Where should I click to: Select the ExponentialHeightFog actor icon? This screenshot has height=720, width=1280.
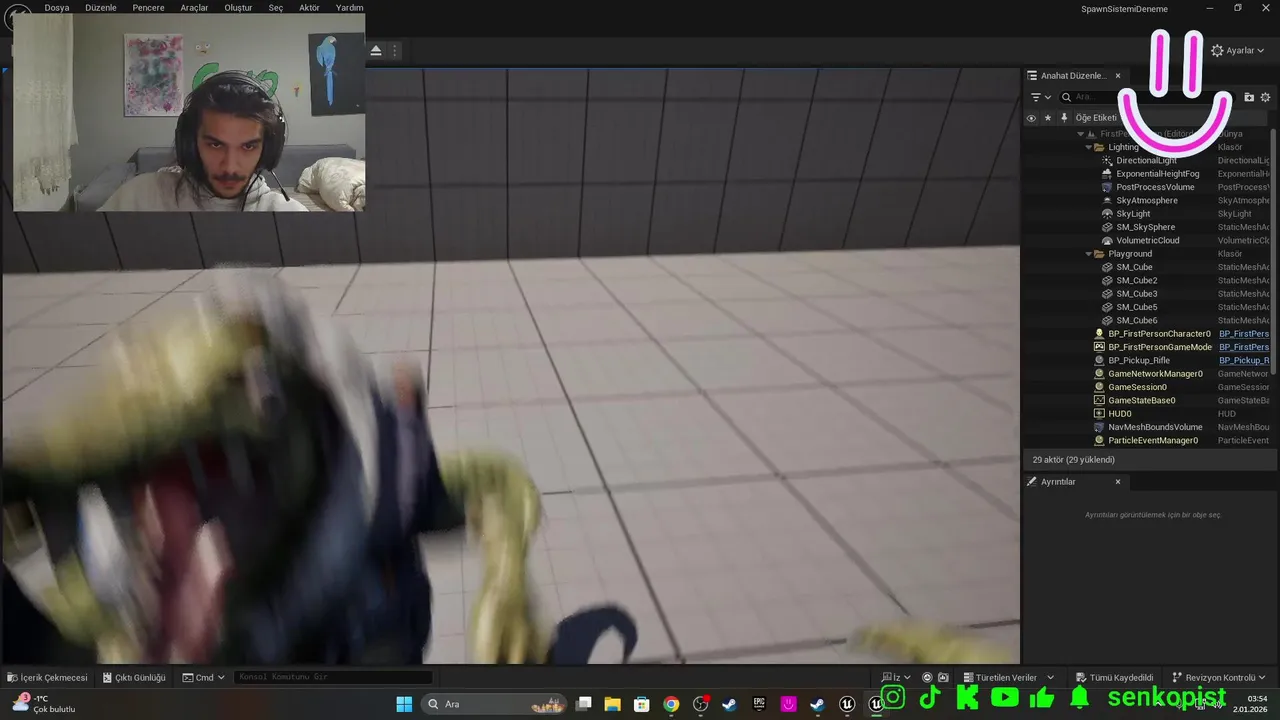click(x=1107, y=174)
